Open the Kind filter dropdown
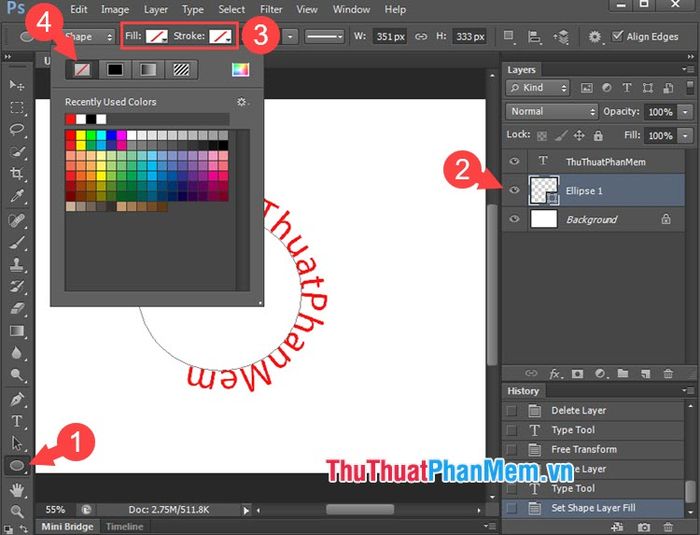The width and height of the screenshot is (700, 535). (538, 88)
